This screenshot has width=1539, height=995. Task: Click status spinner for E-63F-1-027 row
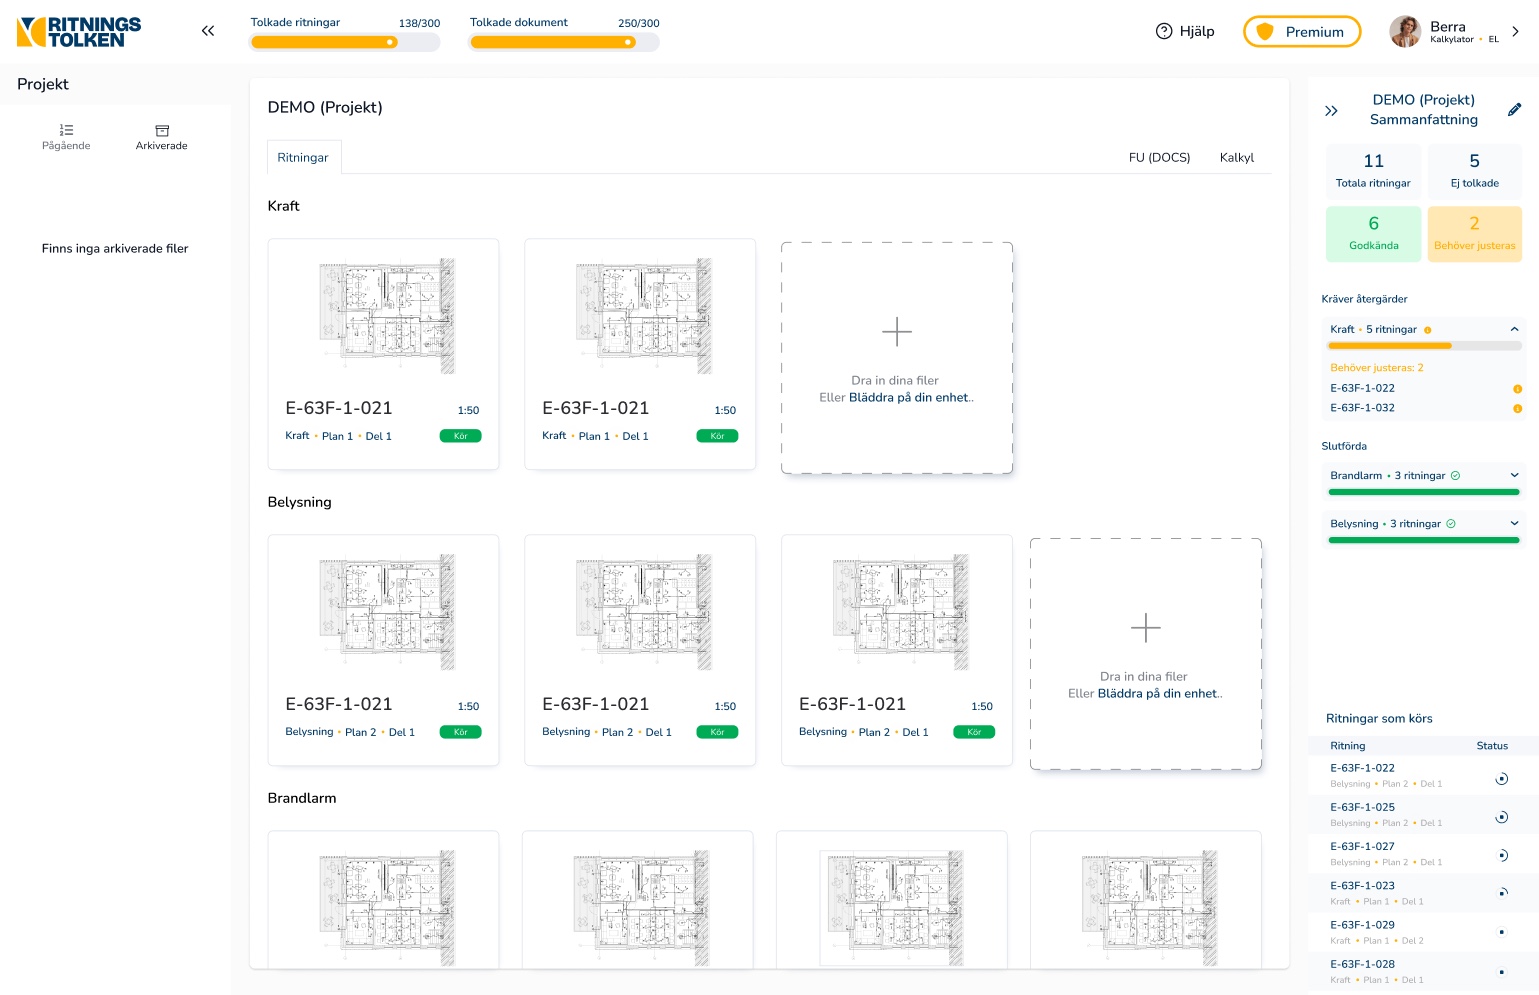click(x=1501, y=855)
